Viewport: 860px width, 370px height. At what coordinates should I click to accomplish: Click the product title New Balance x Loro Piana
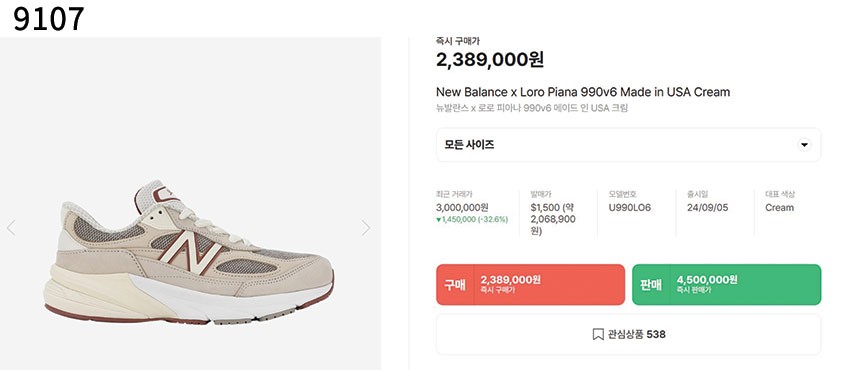coord(583,92)
